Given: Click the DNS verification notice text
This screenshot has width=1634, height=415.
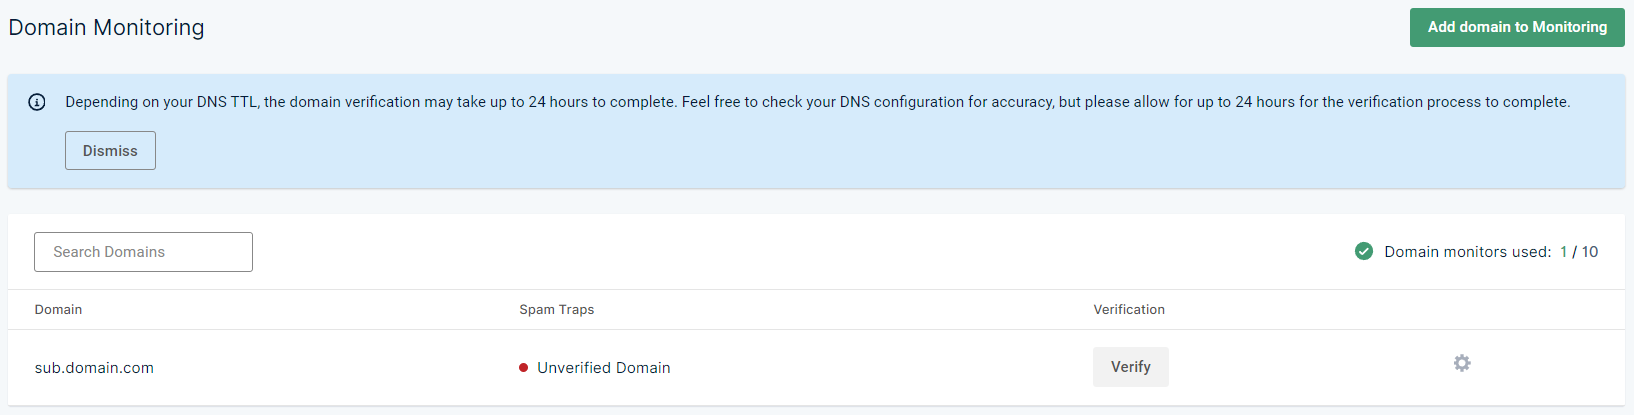Looking at the screenshot, I should 817,102.
